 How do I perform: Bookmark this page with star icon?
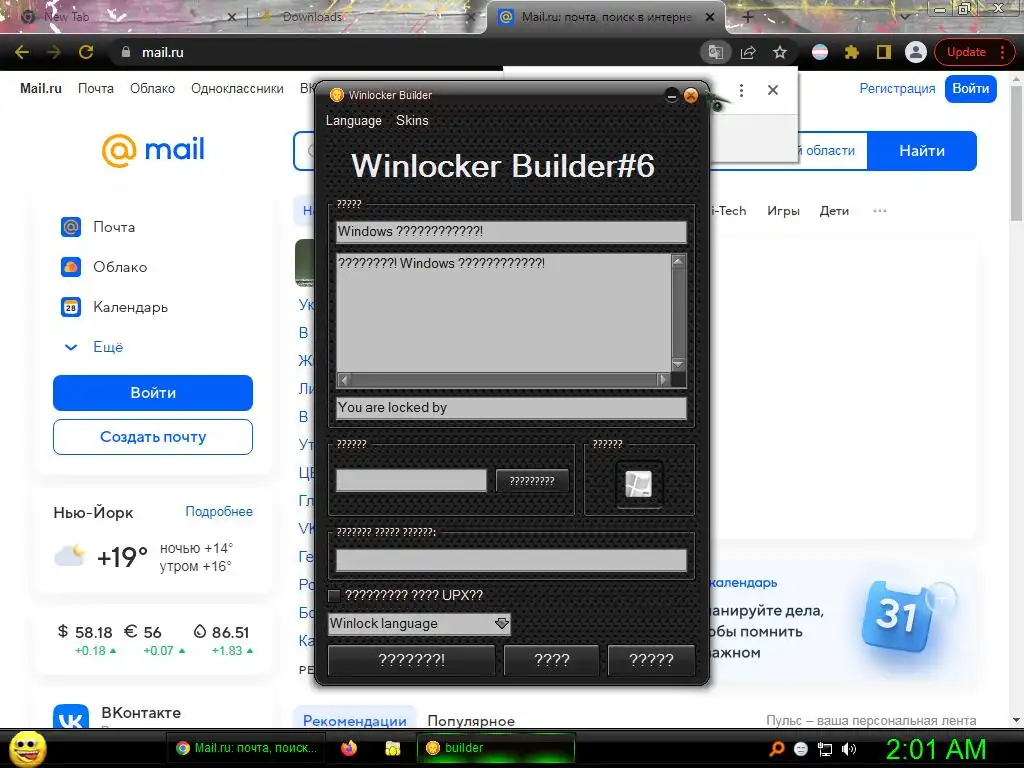(x=780, y=52)
